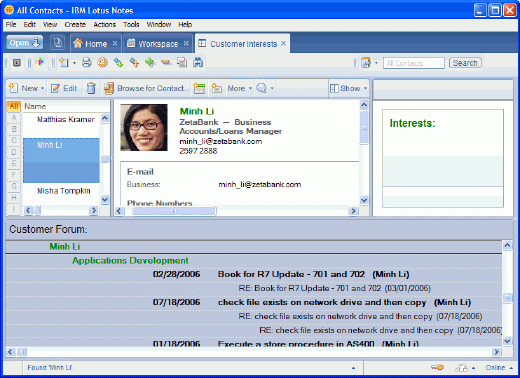Click the orange round clock icon
The width and height of the screenshot is (520, 378).
102,62
